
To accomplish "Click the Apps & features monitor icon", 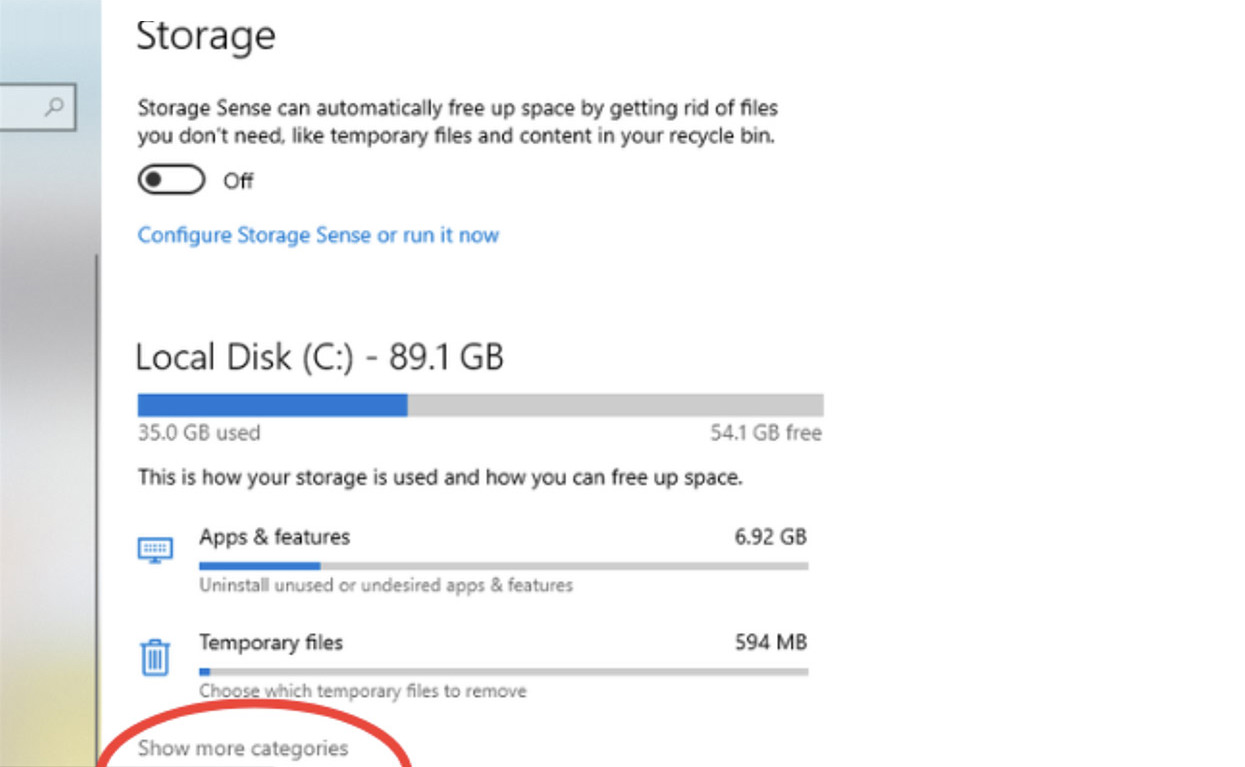I will (155, 549).
